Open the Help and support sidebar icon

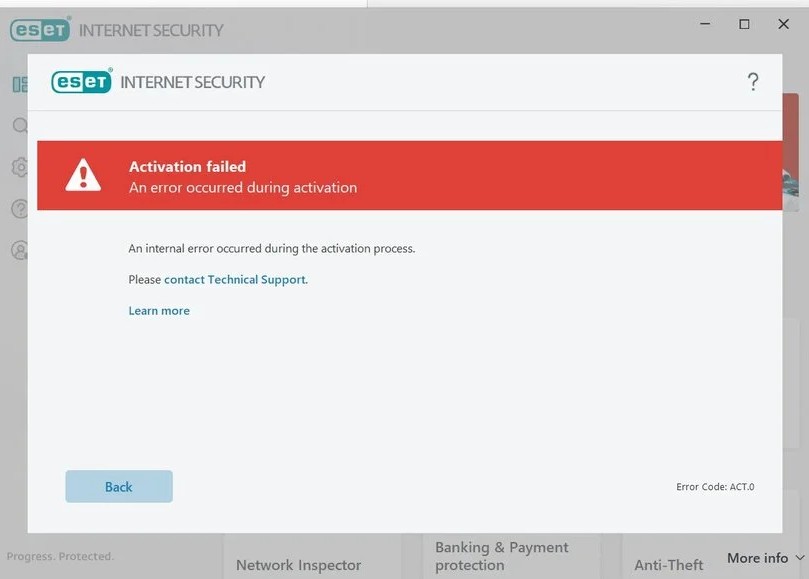[x=20, y=208]
